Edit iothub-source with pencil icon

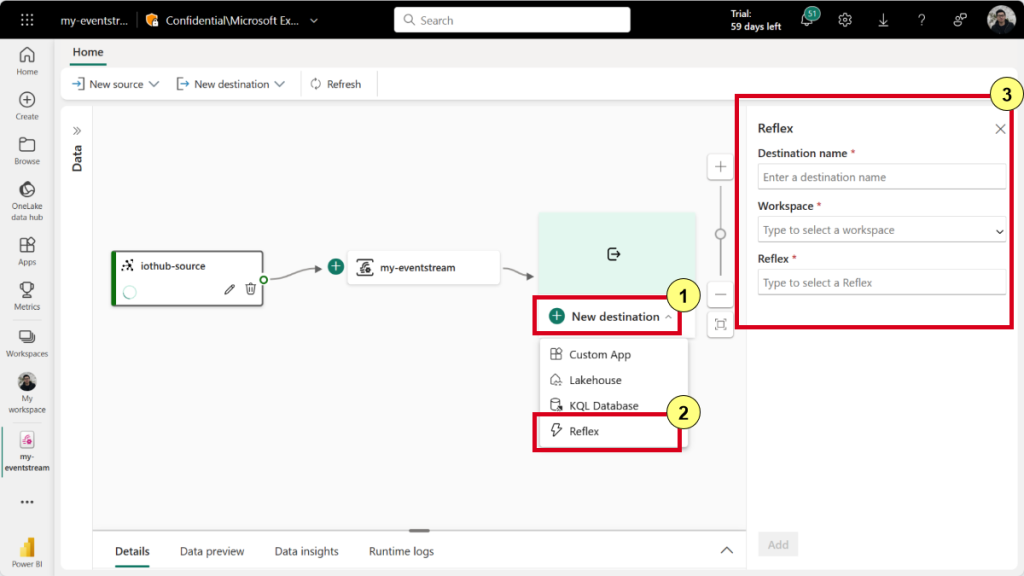[229, 289]
